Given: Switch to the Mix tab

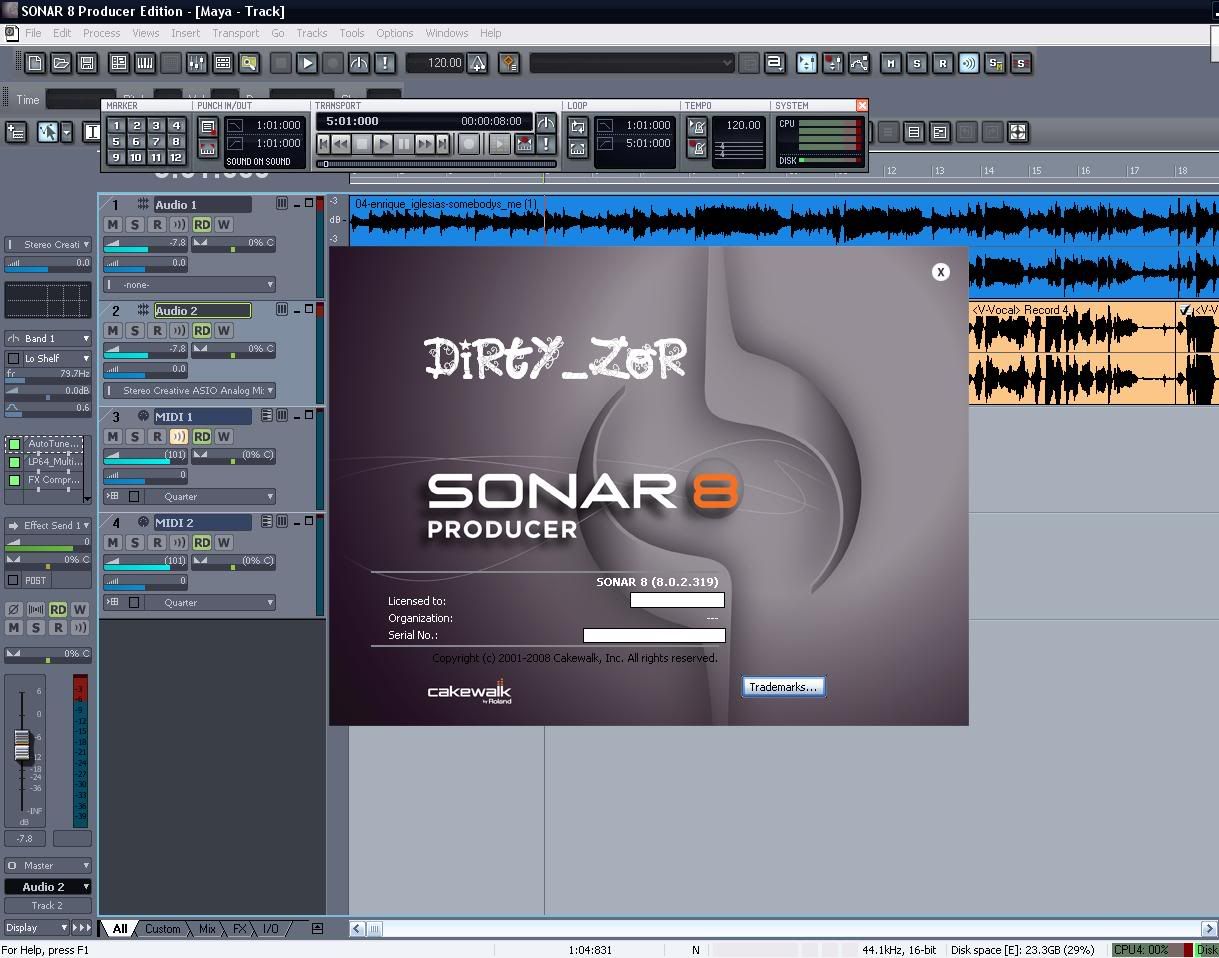Looking at the screenshot, I should point(207,929).
